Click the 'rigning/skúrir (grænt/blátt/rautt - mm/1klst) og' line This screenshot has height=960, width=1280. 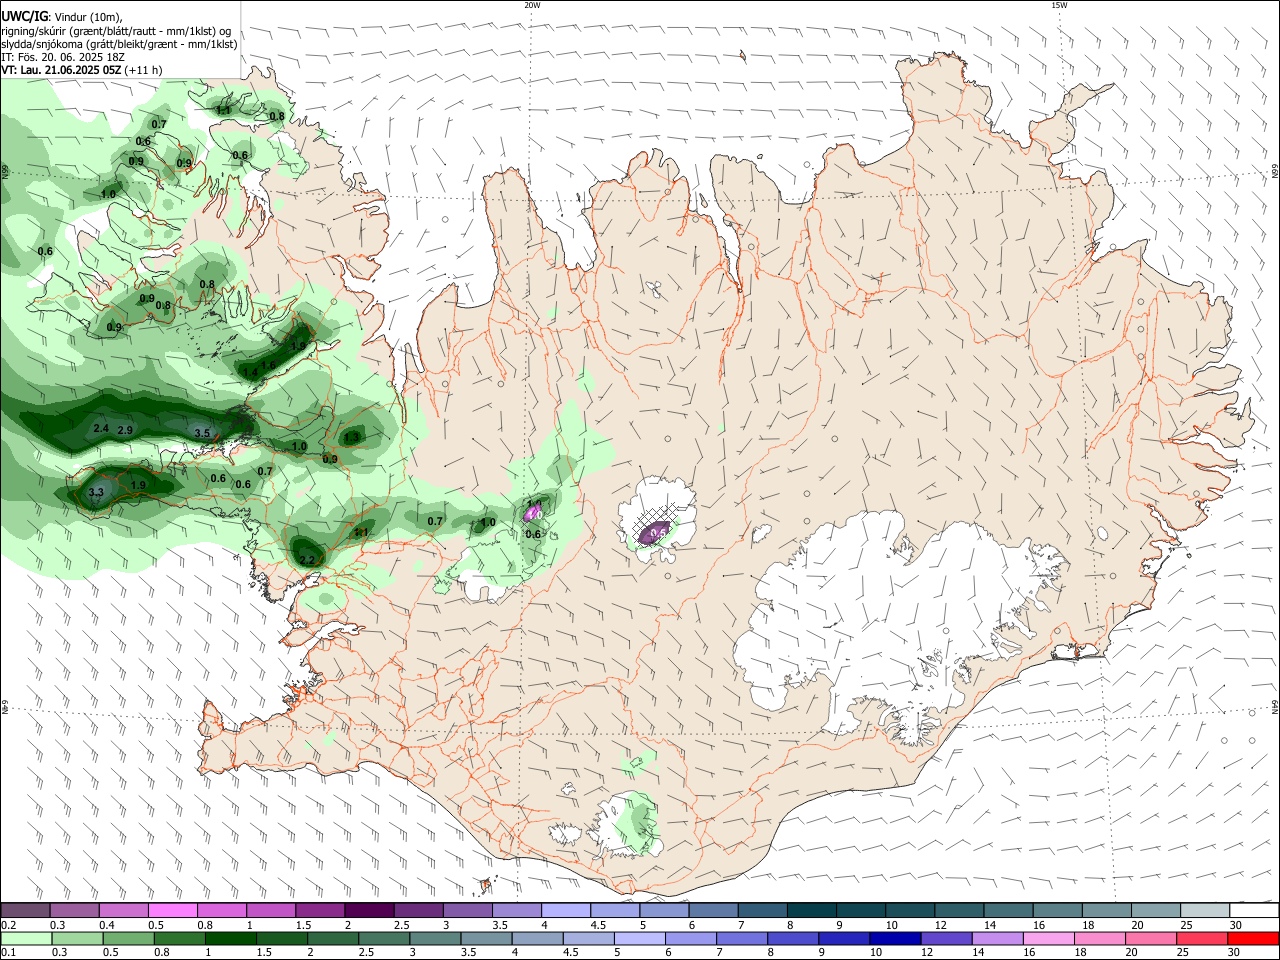pos(116,31)
